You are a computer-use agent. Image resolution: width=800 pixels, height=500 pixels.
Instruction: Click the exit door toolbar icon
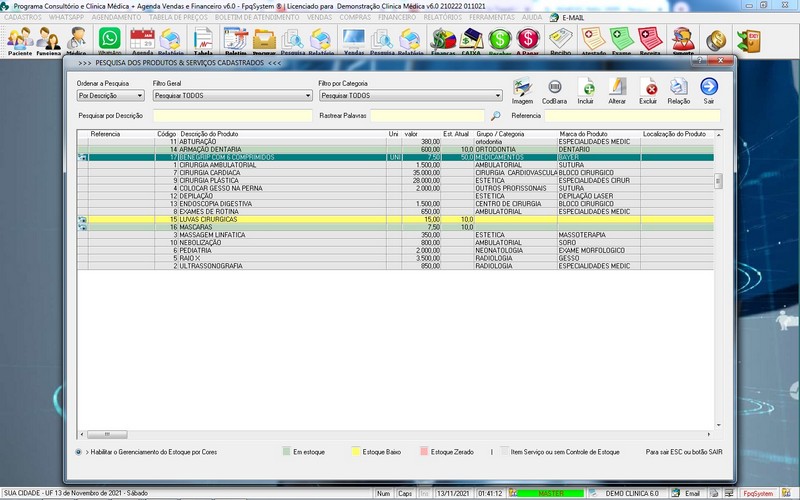[x=748, y=41]
